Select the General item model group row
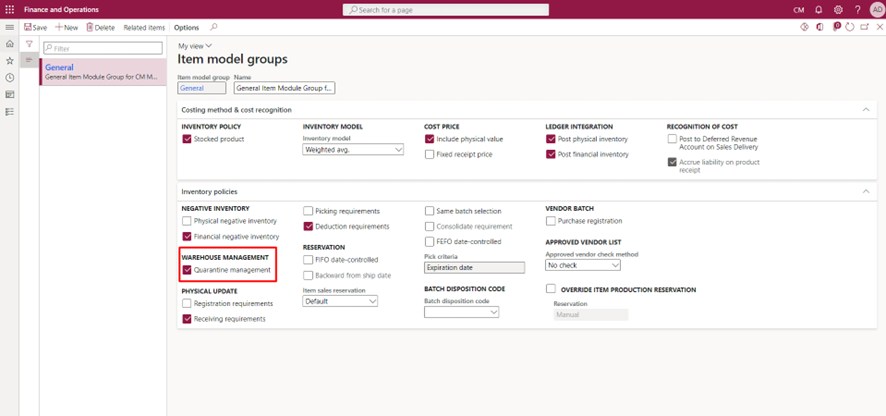This screenshot has height=416, width=886. click(103, 72)
